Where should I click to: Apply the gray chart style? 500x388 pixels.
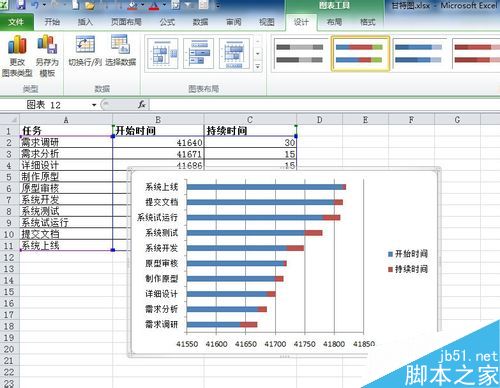pos(300,54)
